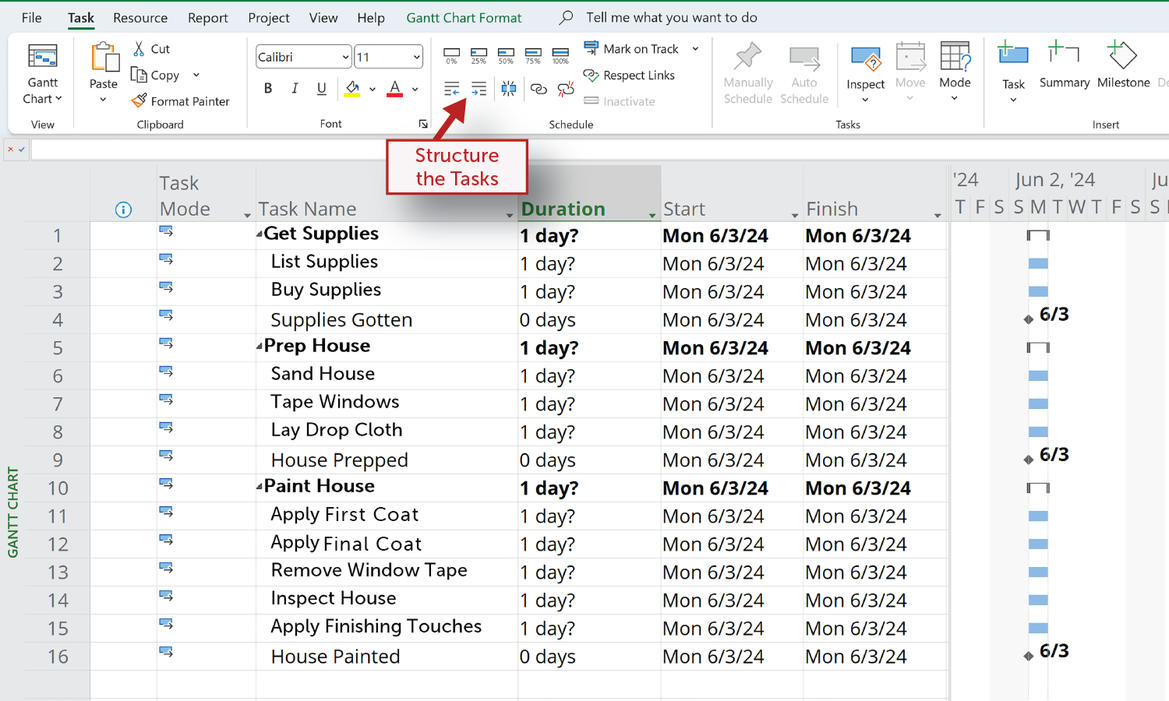This screenshot has width=1169, height=701.
Task: Open the Font dialog launcher
Action: 423,125
